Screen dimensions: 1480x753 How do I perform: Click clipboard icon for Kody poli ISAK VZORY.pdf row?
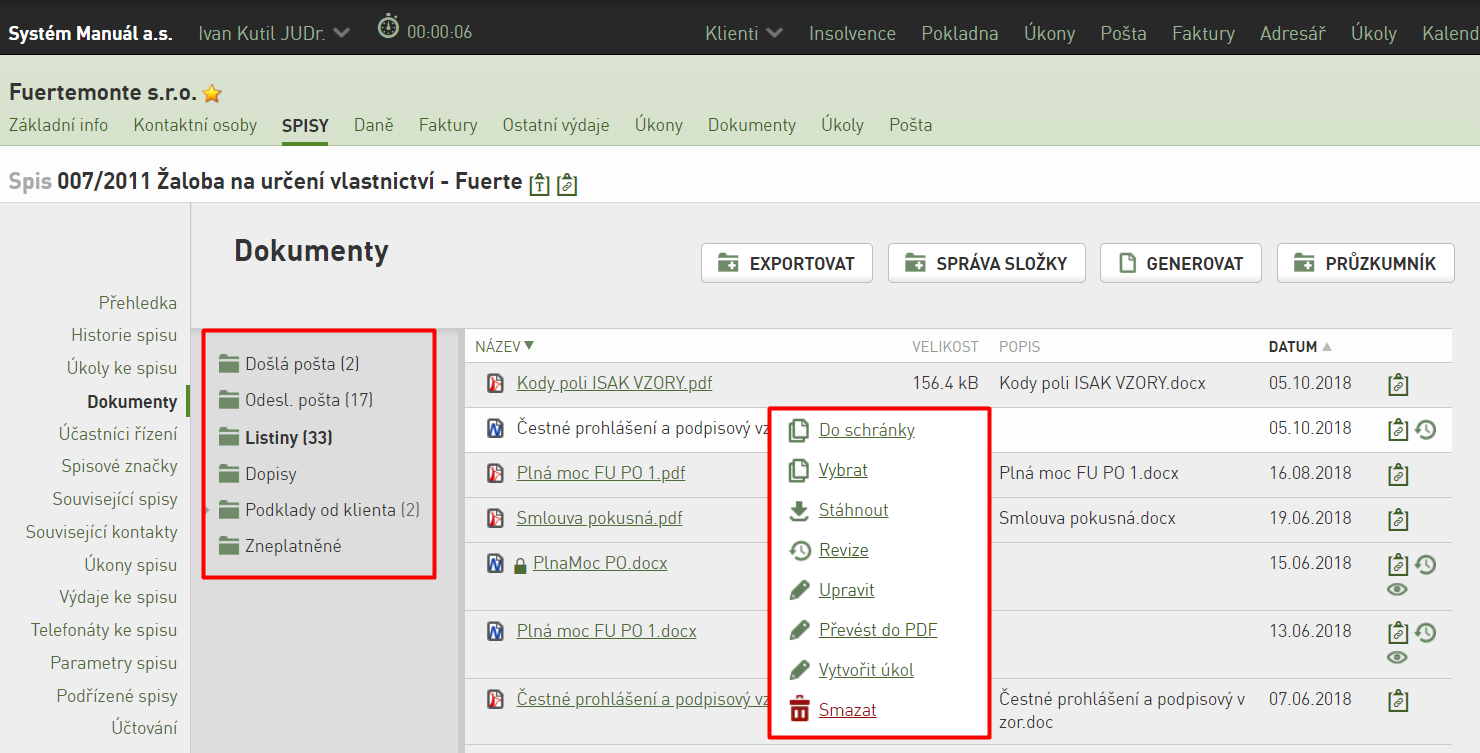pyautogui.click(x=1398, y=385)
